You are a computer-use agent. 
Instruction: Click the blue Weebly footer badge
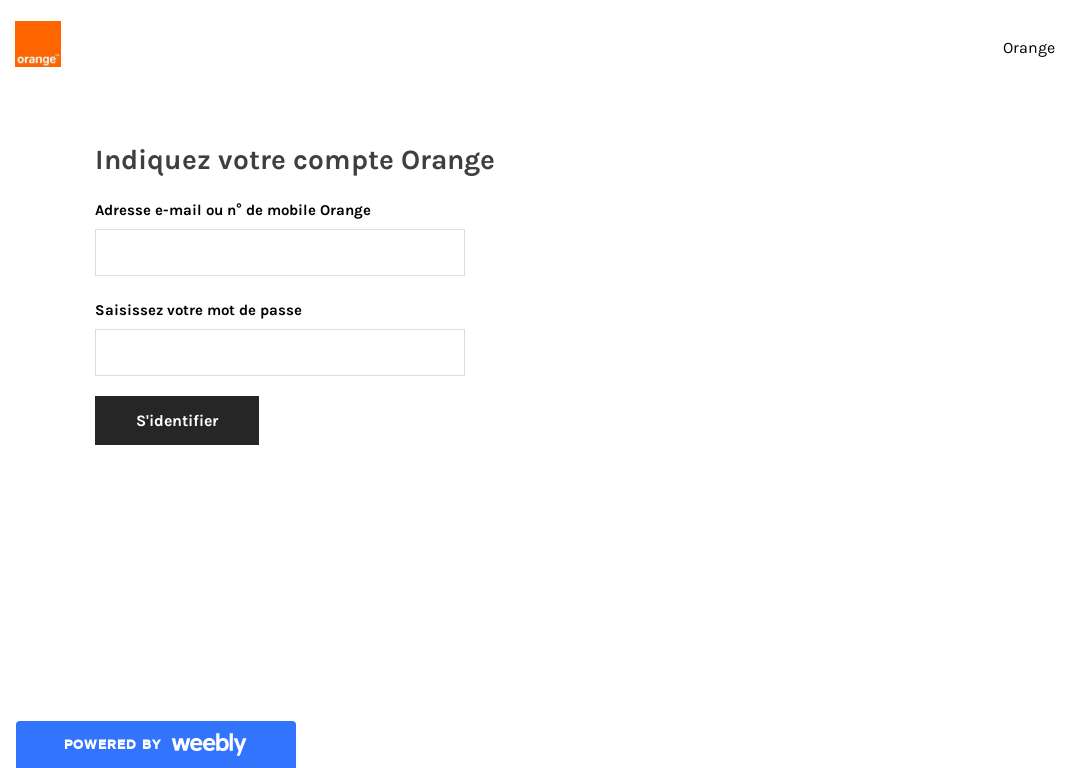156,744
